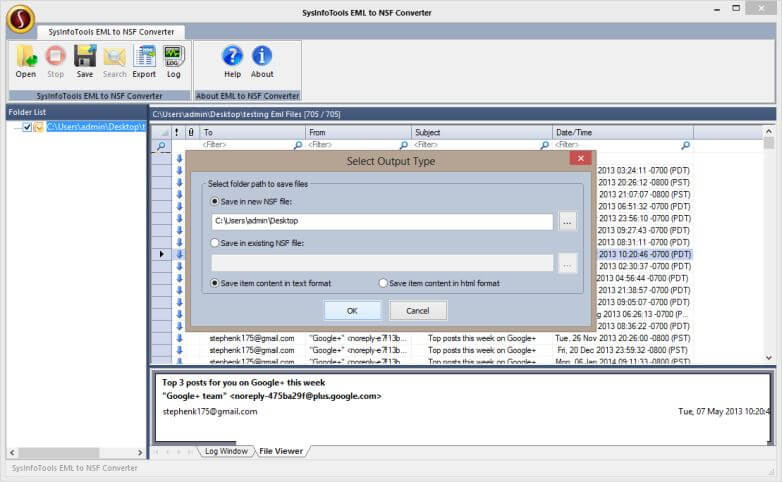Viewport: 782px width, 482px height.
Task: Click the Subject column Filter text box
Action: pos(476,145)
